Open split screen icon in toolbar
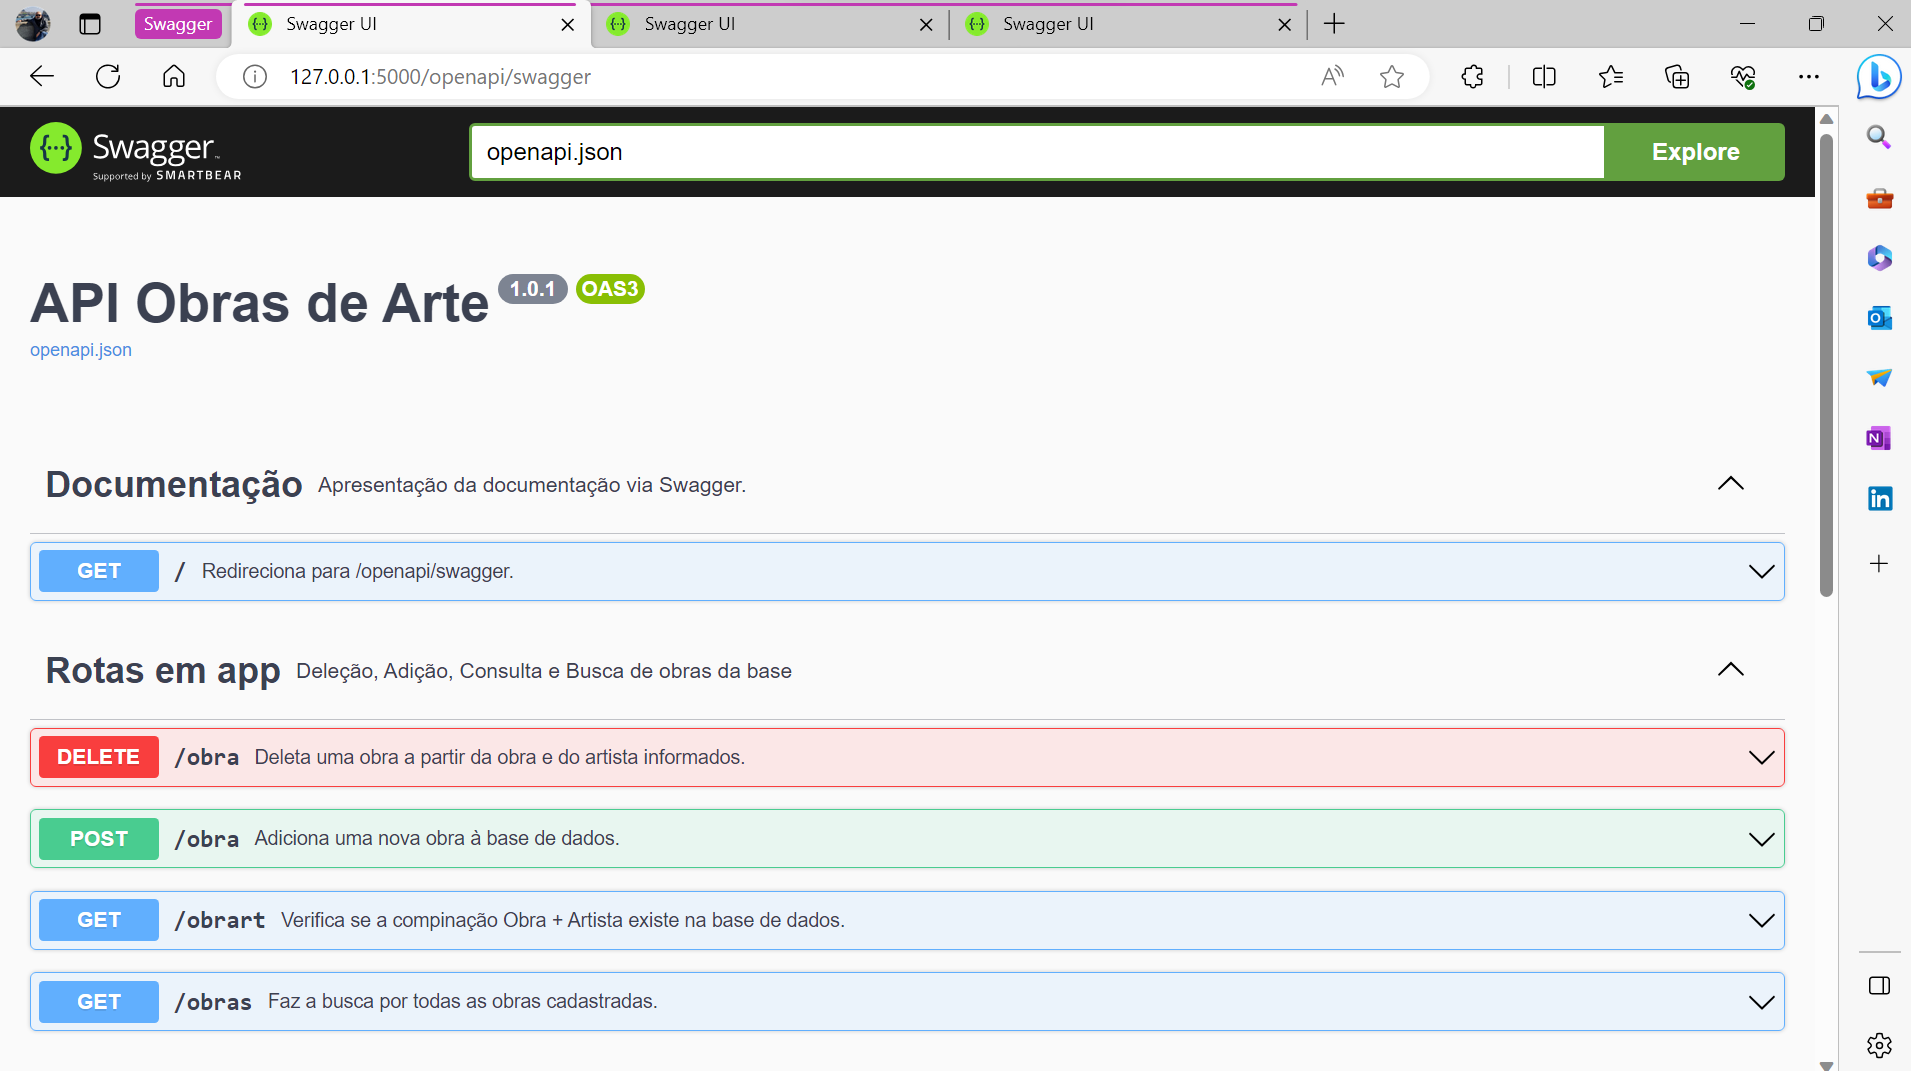Screen dimensions: 1911x1071 pyautogui.click(x=1544, y=77)
